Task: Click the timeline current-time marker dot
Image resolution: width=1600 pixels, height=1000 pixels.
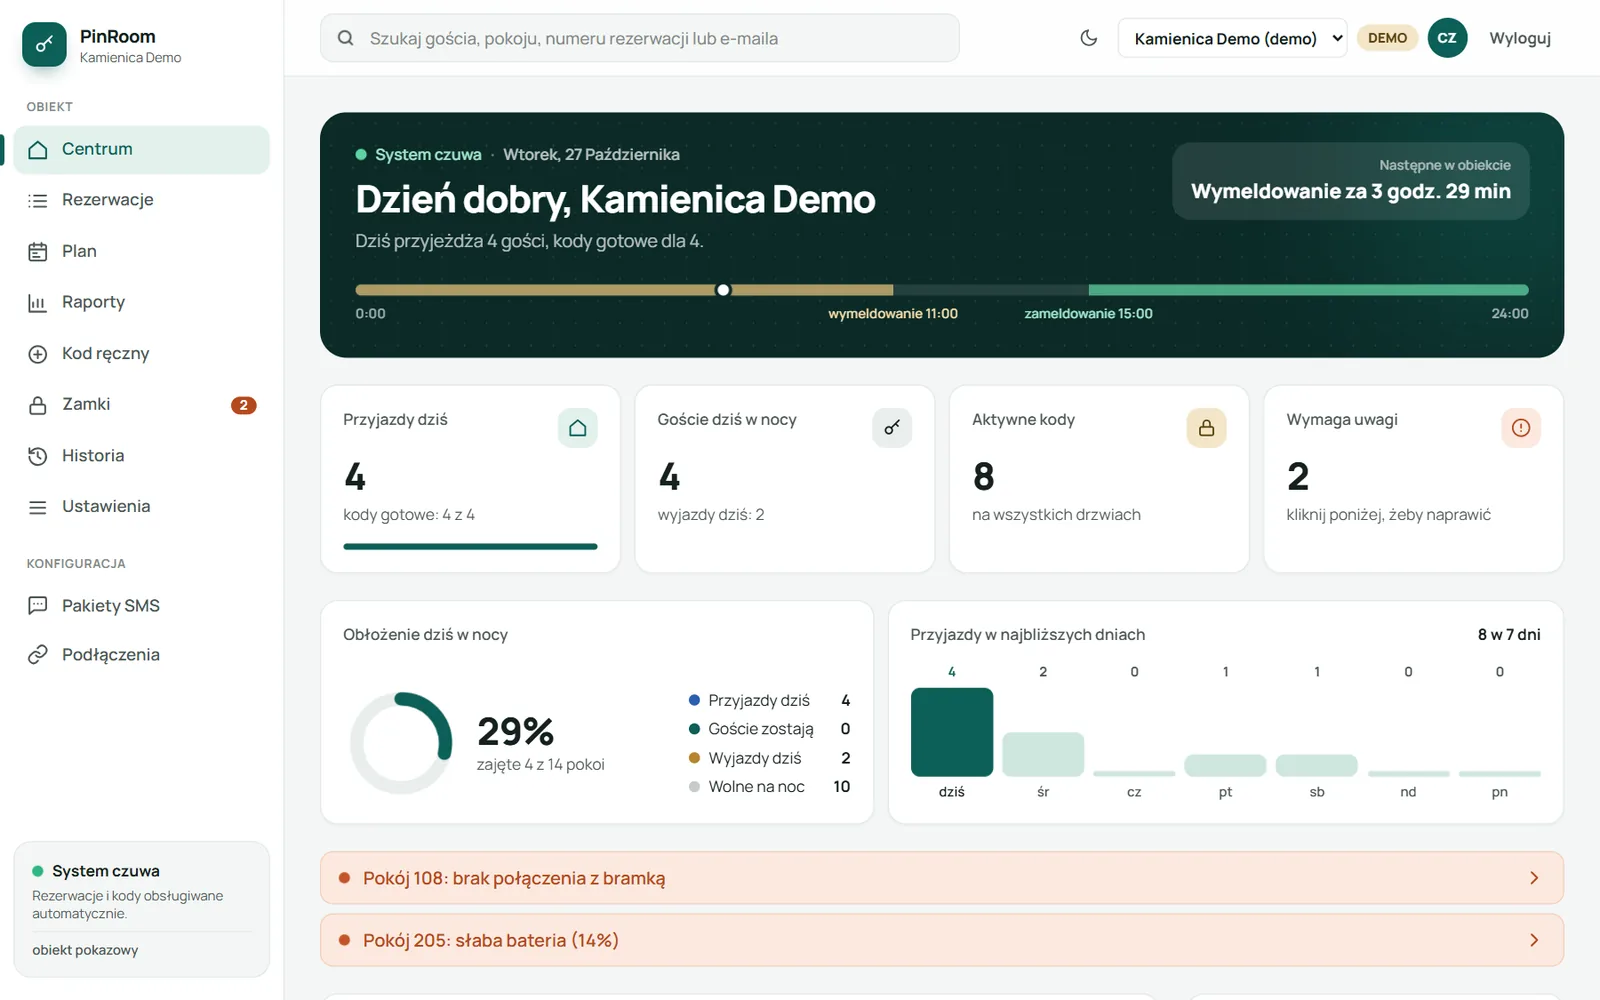Action: click(x=723, y=290)
